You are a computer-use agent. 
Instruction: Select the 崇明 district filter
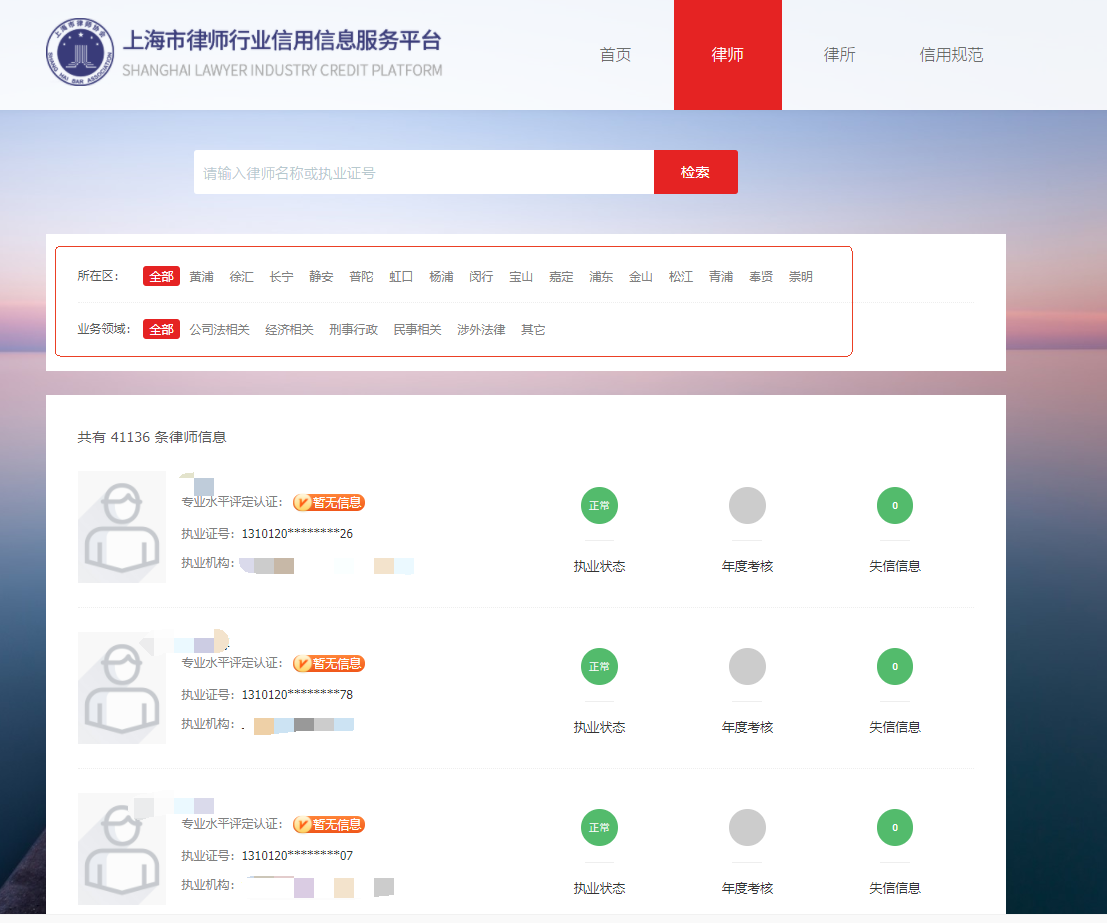pyautogui.click(x=800, y=276)
